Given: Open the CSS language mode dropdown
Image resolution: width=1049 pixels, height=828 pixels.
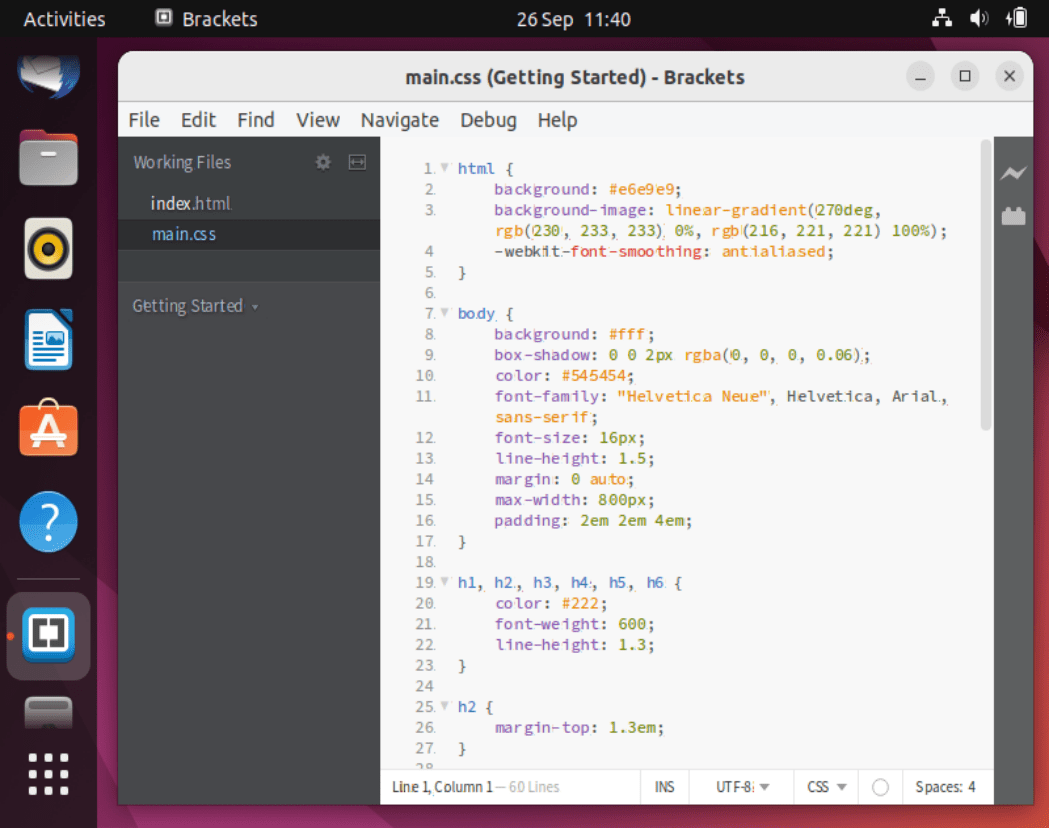Looking at the screenshot, I should tap(825, 787).
